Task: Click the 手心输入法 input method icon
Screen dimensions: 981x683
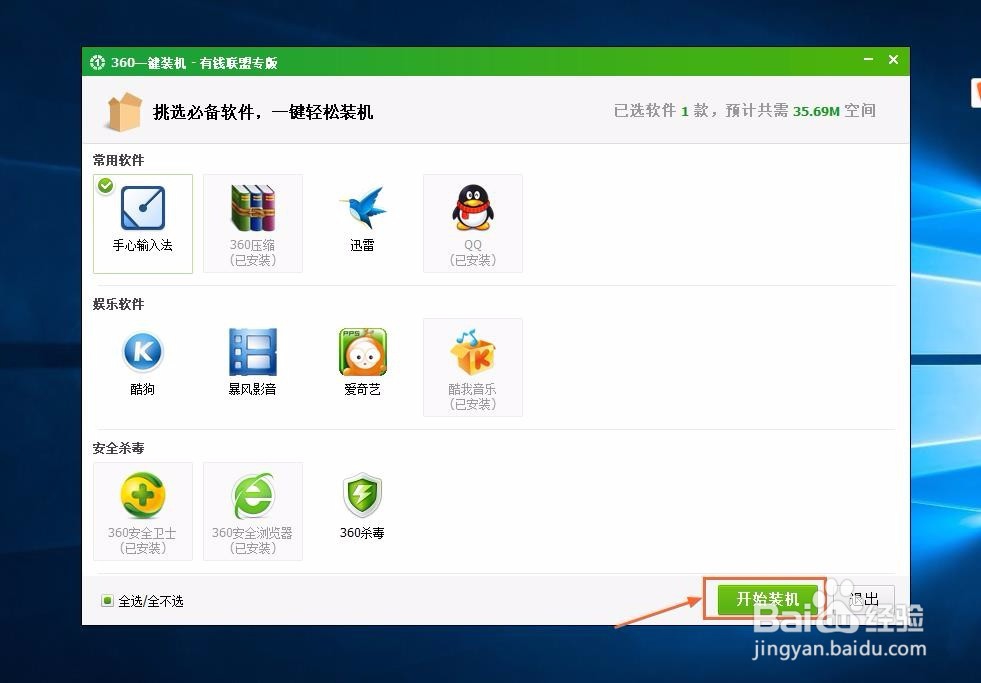Action: pyautogui.click(x=142, y=210)
